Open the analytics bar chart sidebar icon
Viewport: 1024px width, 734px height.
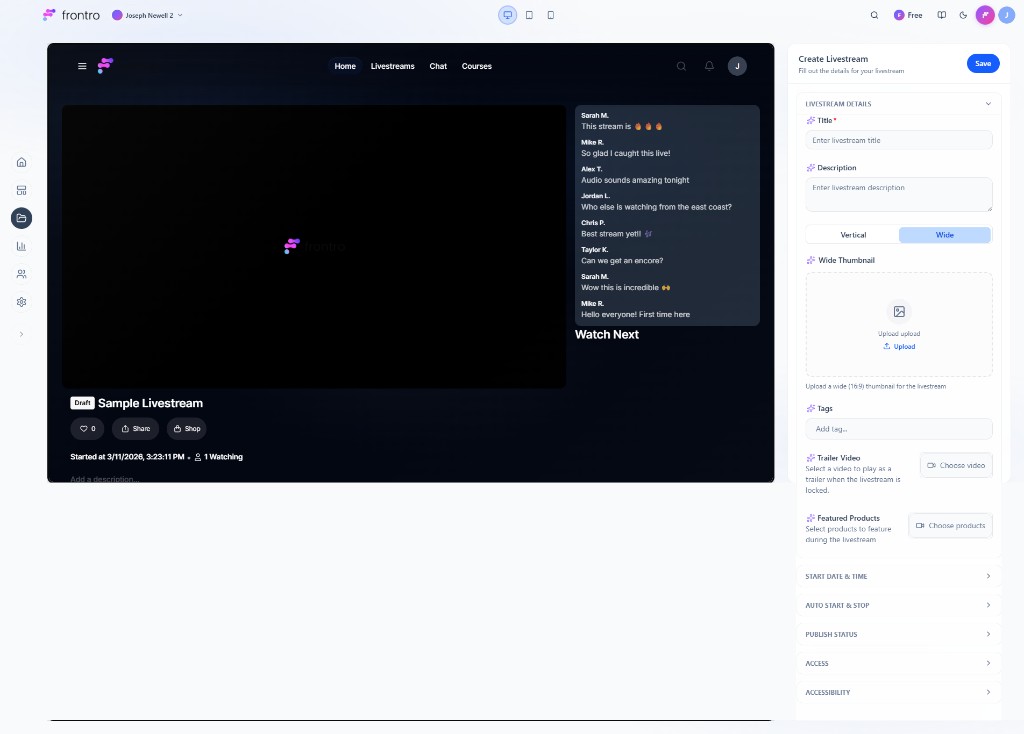(21, 246)
